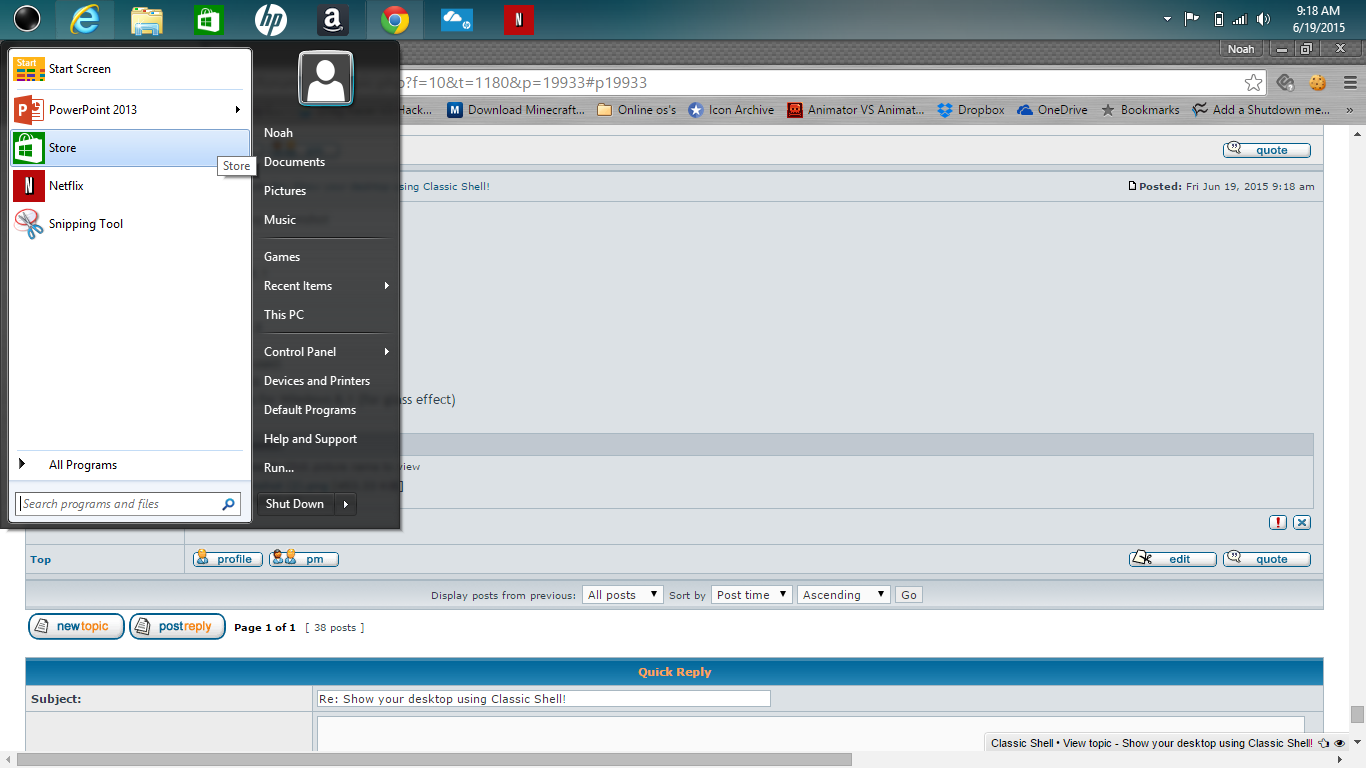Open Pictures in Start menu
The width and height of the screenshot is (1366, 768).
[285, 191]
